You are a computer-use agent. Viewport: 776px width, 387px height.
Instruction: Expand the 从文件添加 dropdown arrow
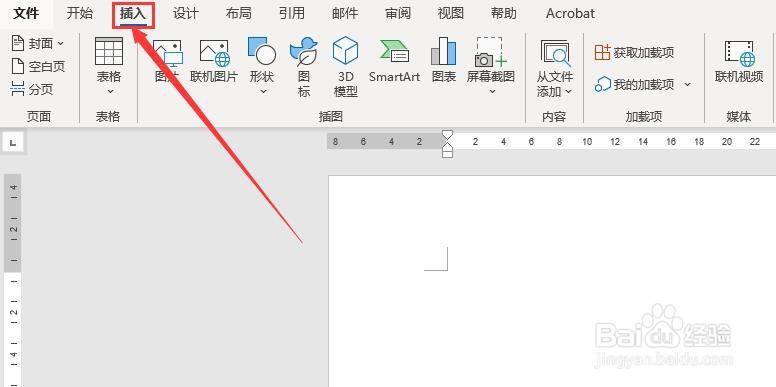pyautogui.click(x=568, y=92)
